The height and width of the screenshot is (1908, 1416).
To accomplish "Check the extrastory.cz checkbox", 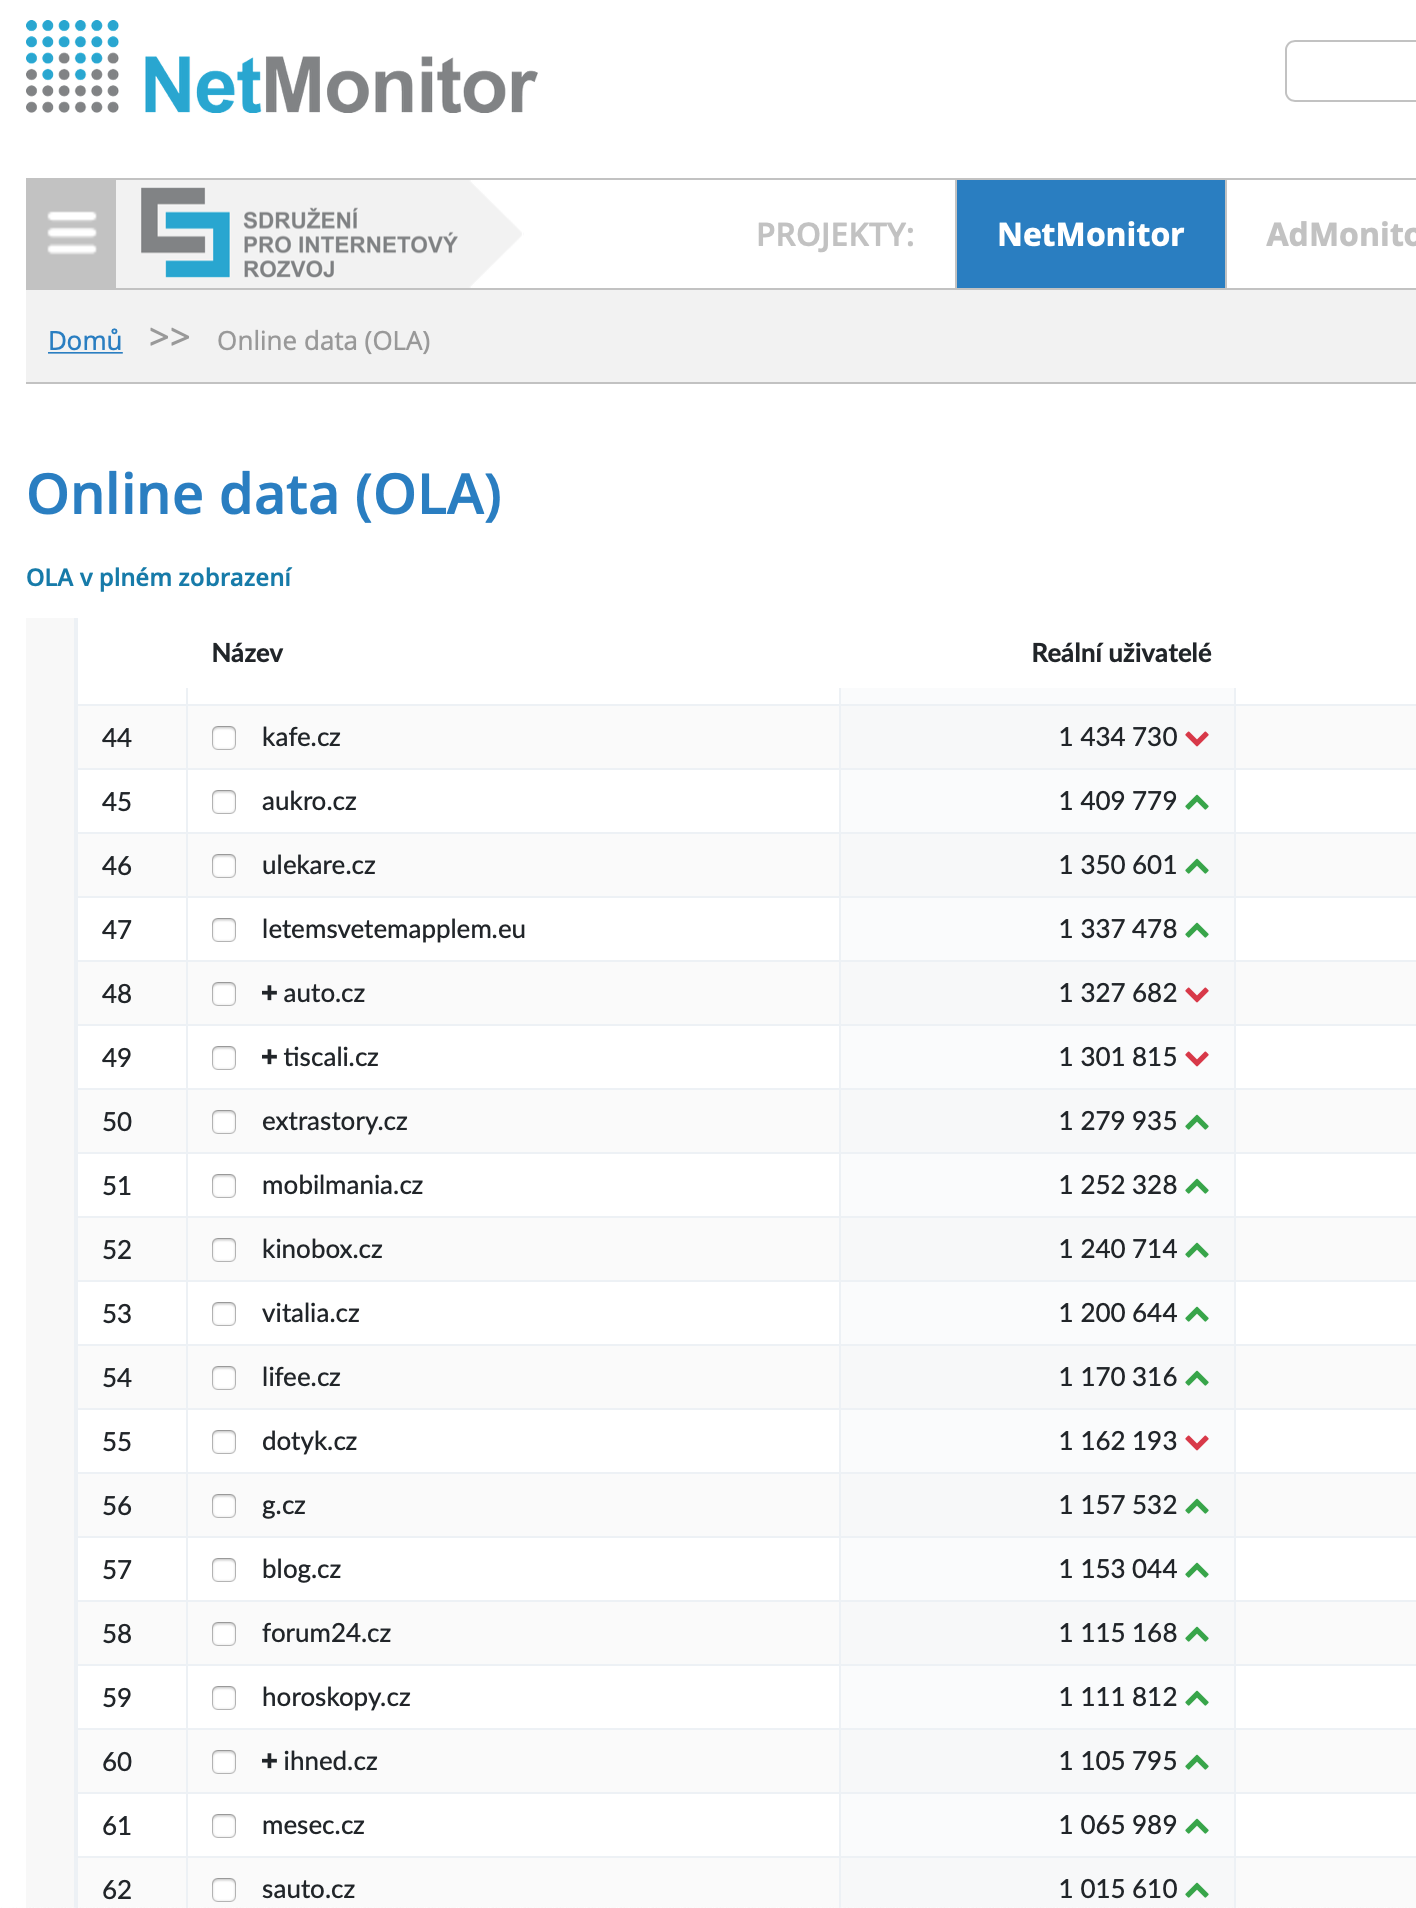I will (224, 1122).
